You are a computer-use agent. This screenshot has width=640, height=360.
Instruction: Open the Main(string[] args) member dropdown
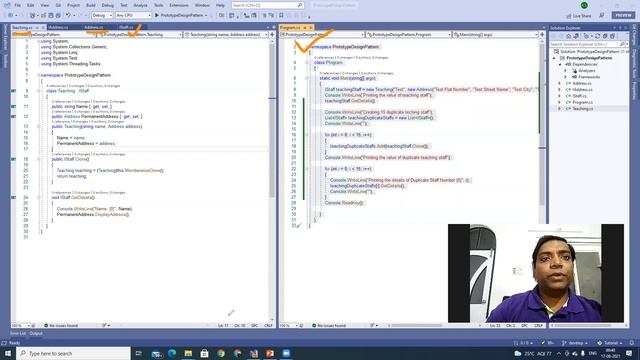pos(496,35)
